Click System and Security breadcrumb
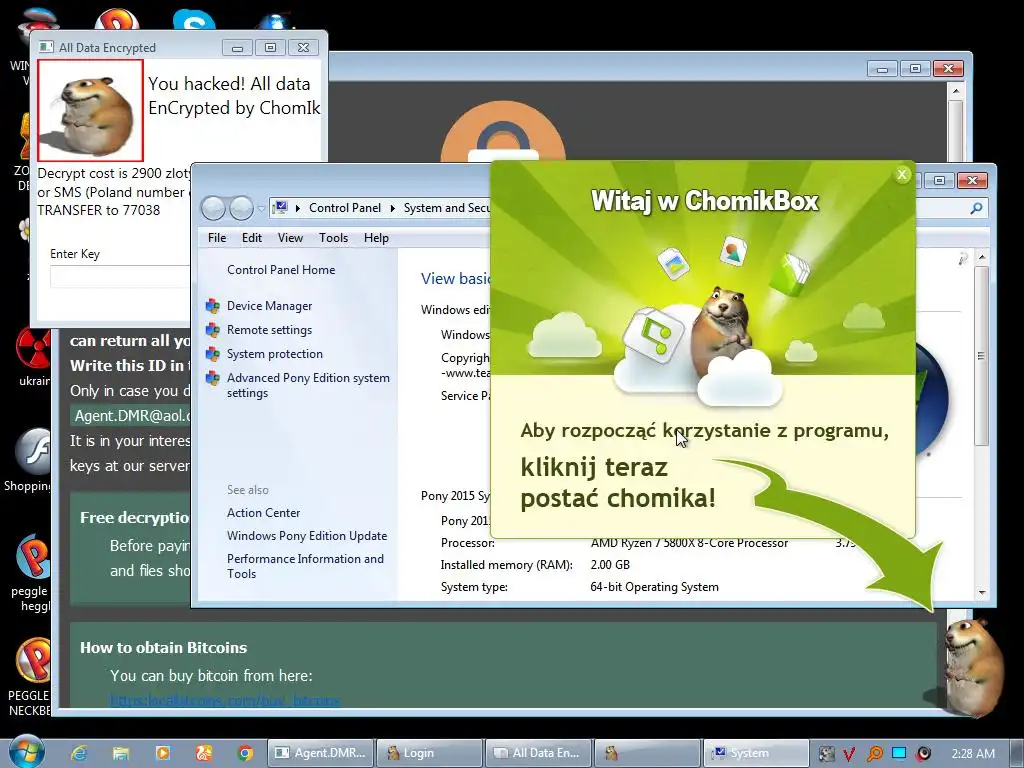This screenshot has width=1024, height=768. [x=446, y=208]
